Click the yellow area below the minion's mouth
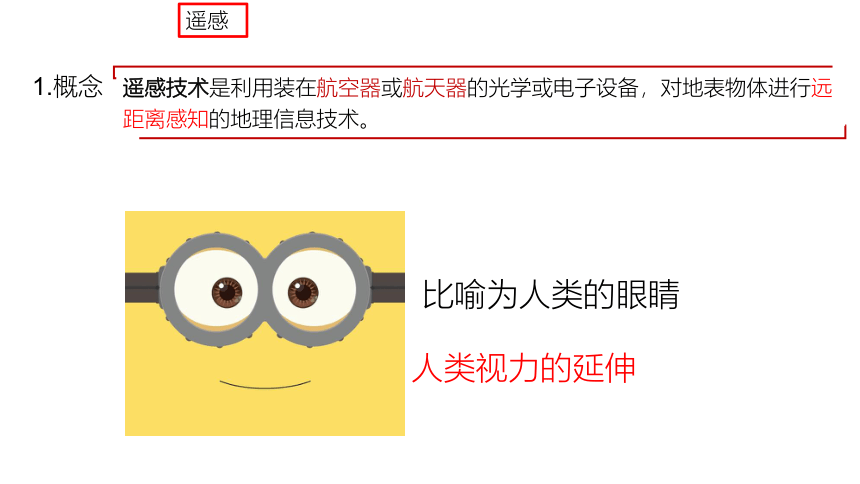This screenshot has width=860, height=484. point(265,413)
